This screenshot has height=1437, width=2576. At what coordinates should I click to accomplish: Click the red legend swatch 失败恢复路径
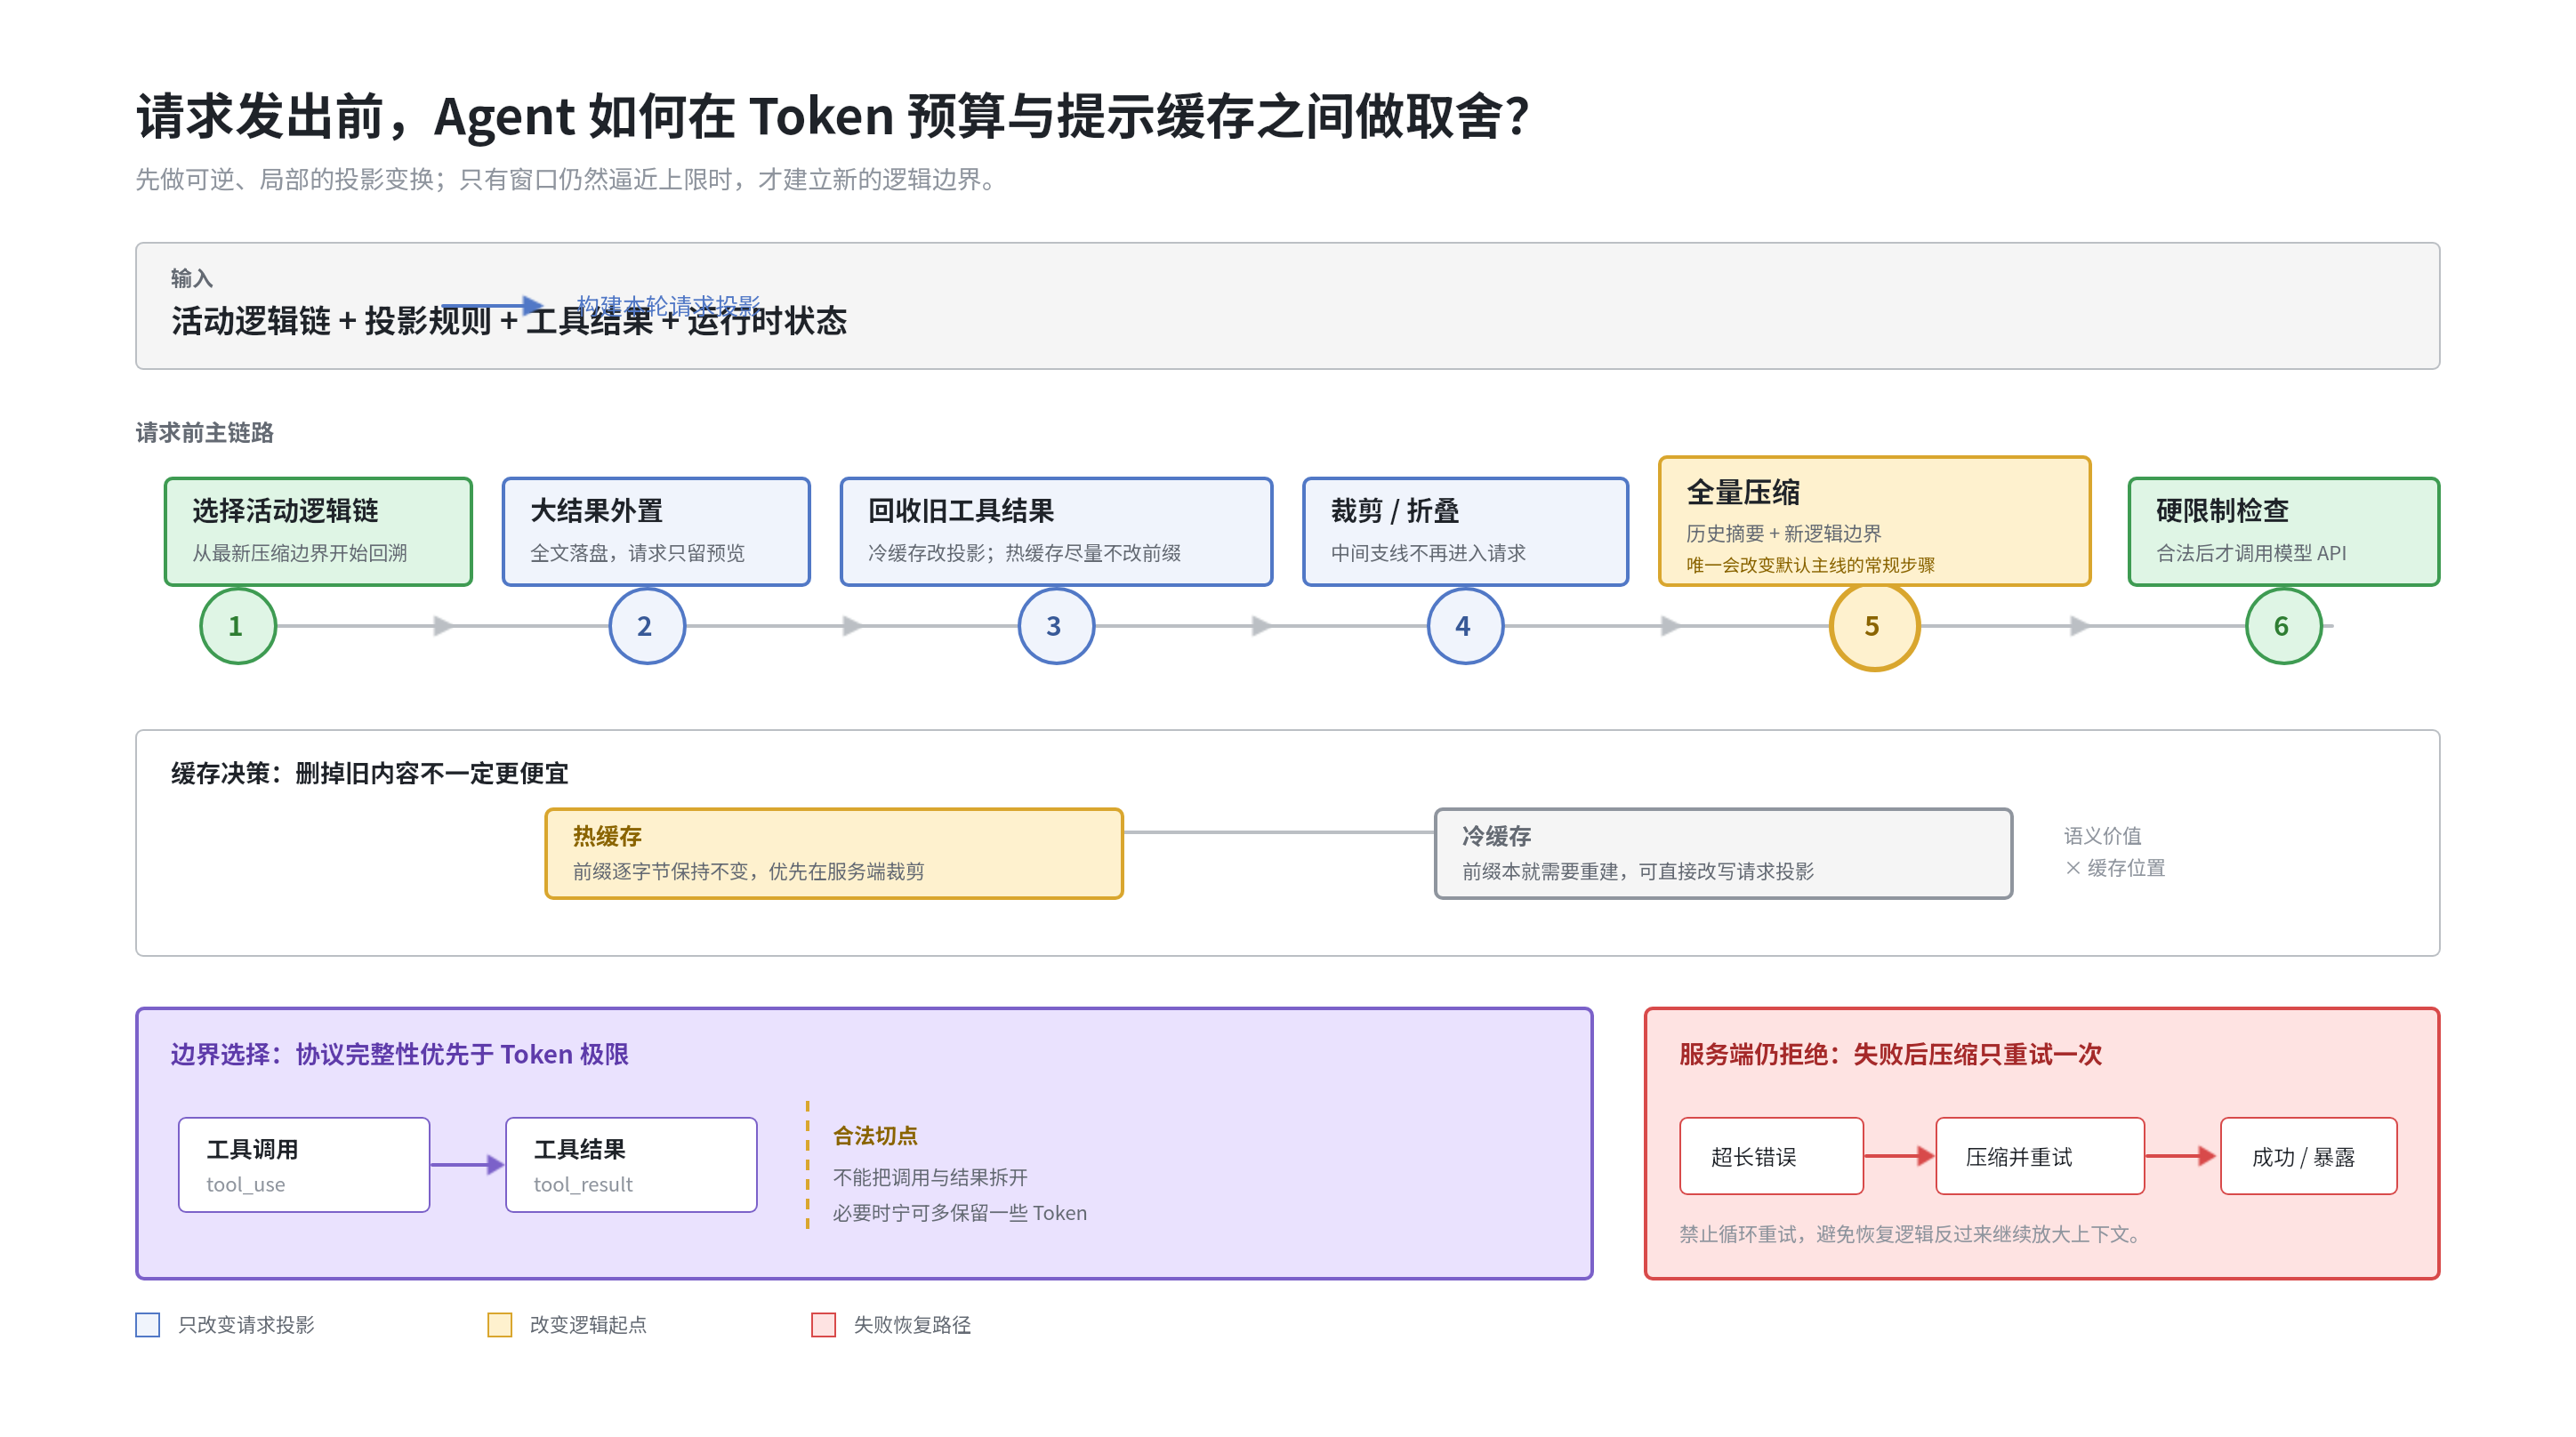coord(823,1324)
